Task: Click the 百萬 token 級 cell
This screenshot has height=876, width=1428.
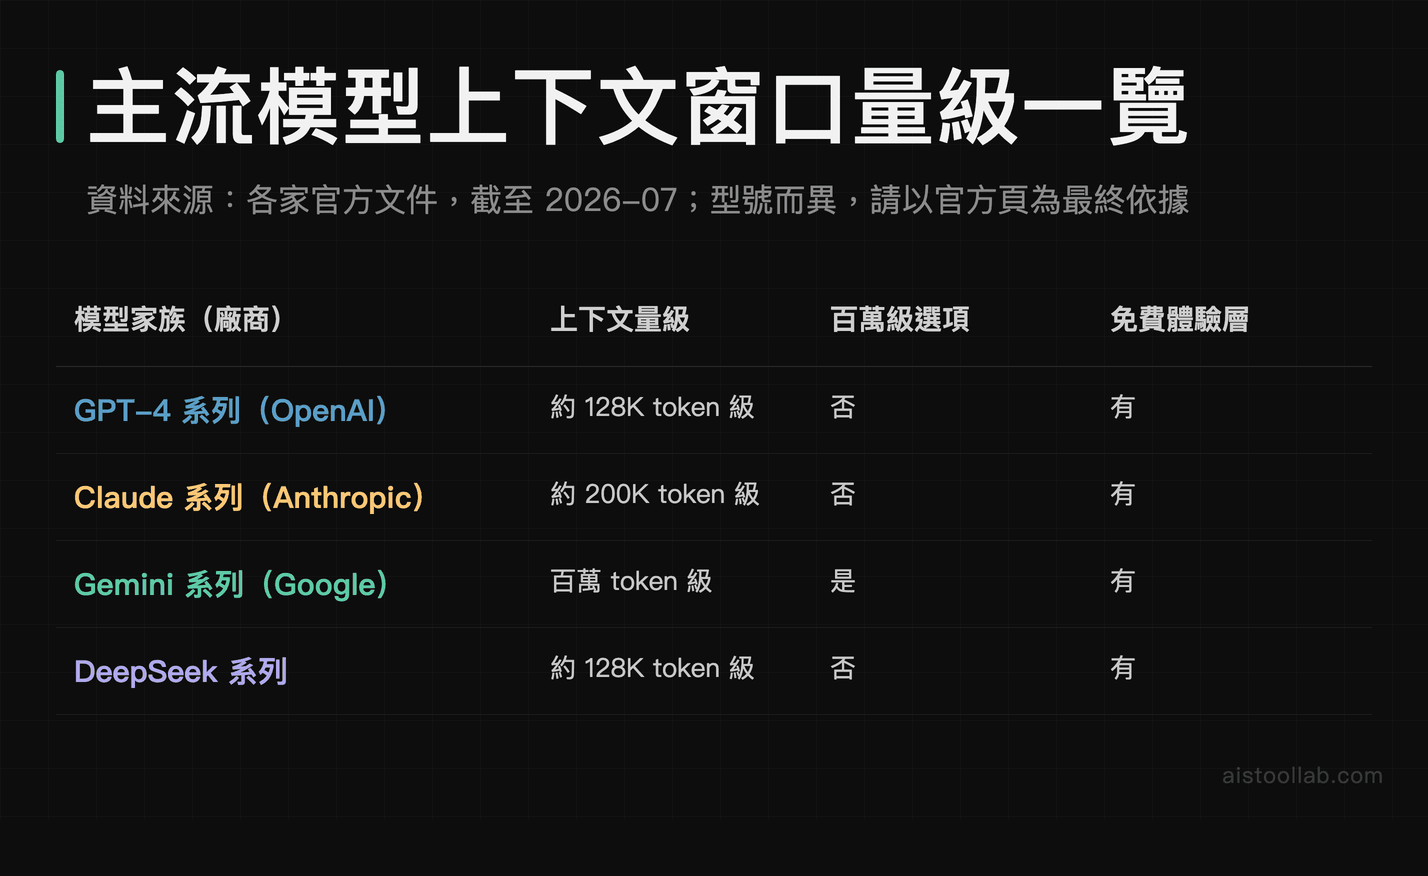Action: (631, 581)
